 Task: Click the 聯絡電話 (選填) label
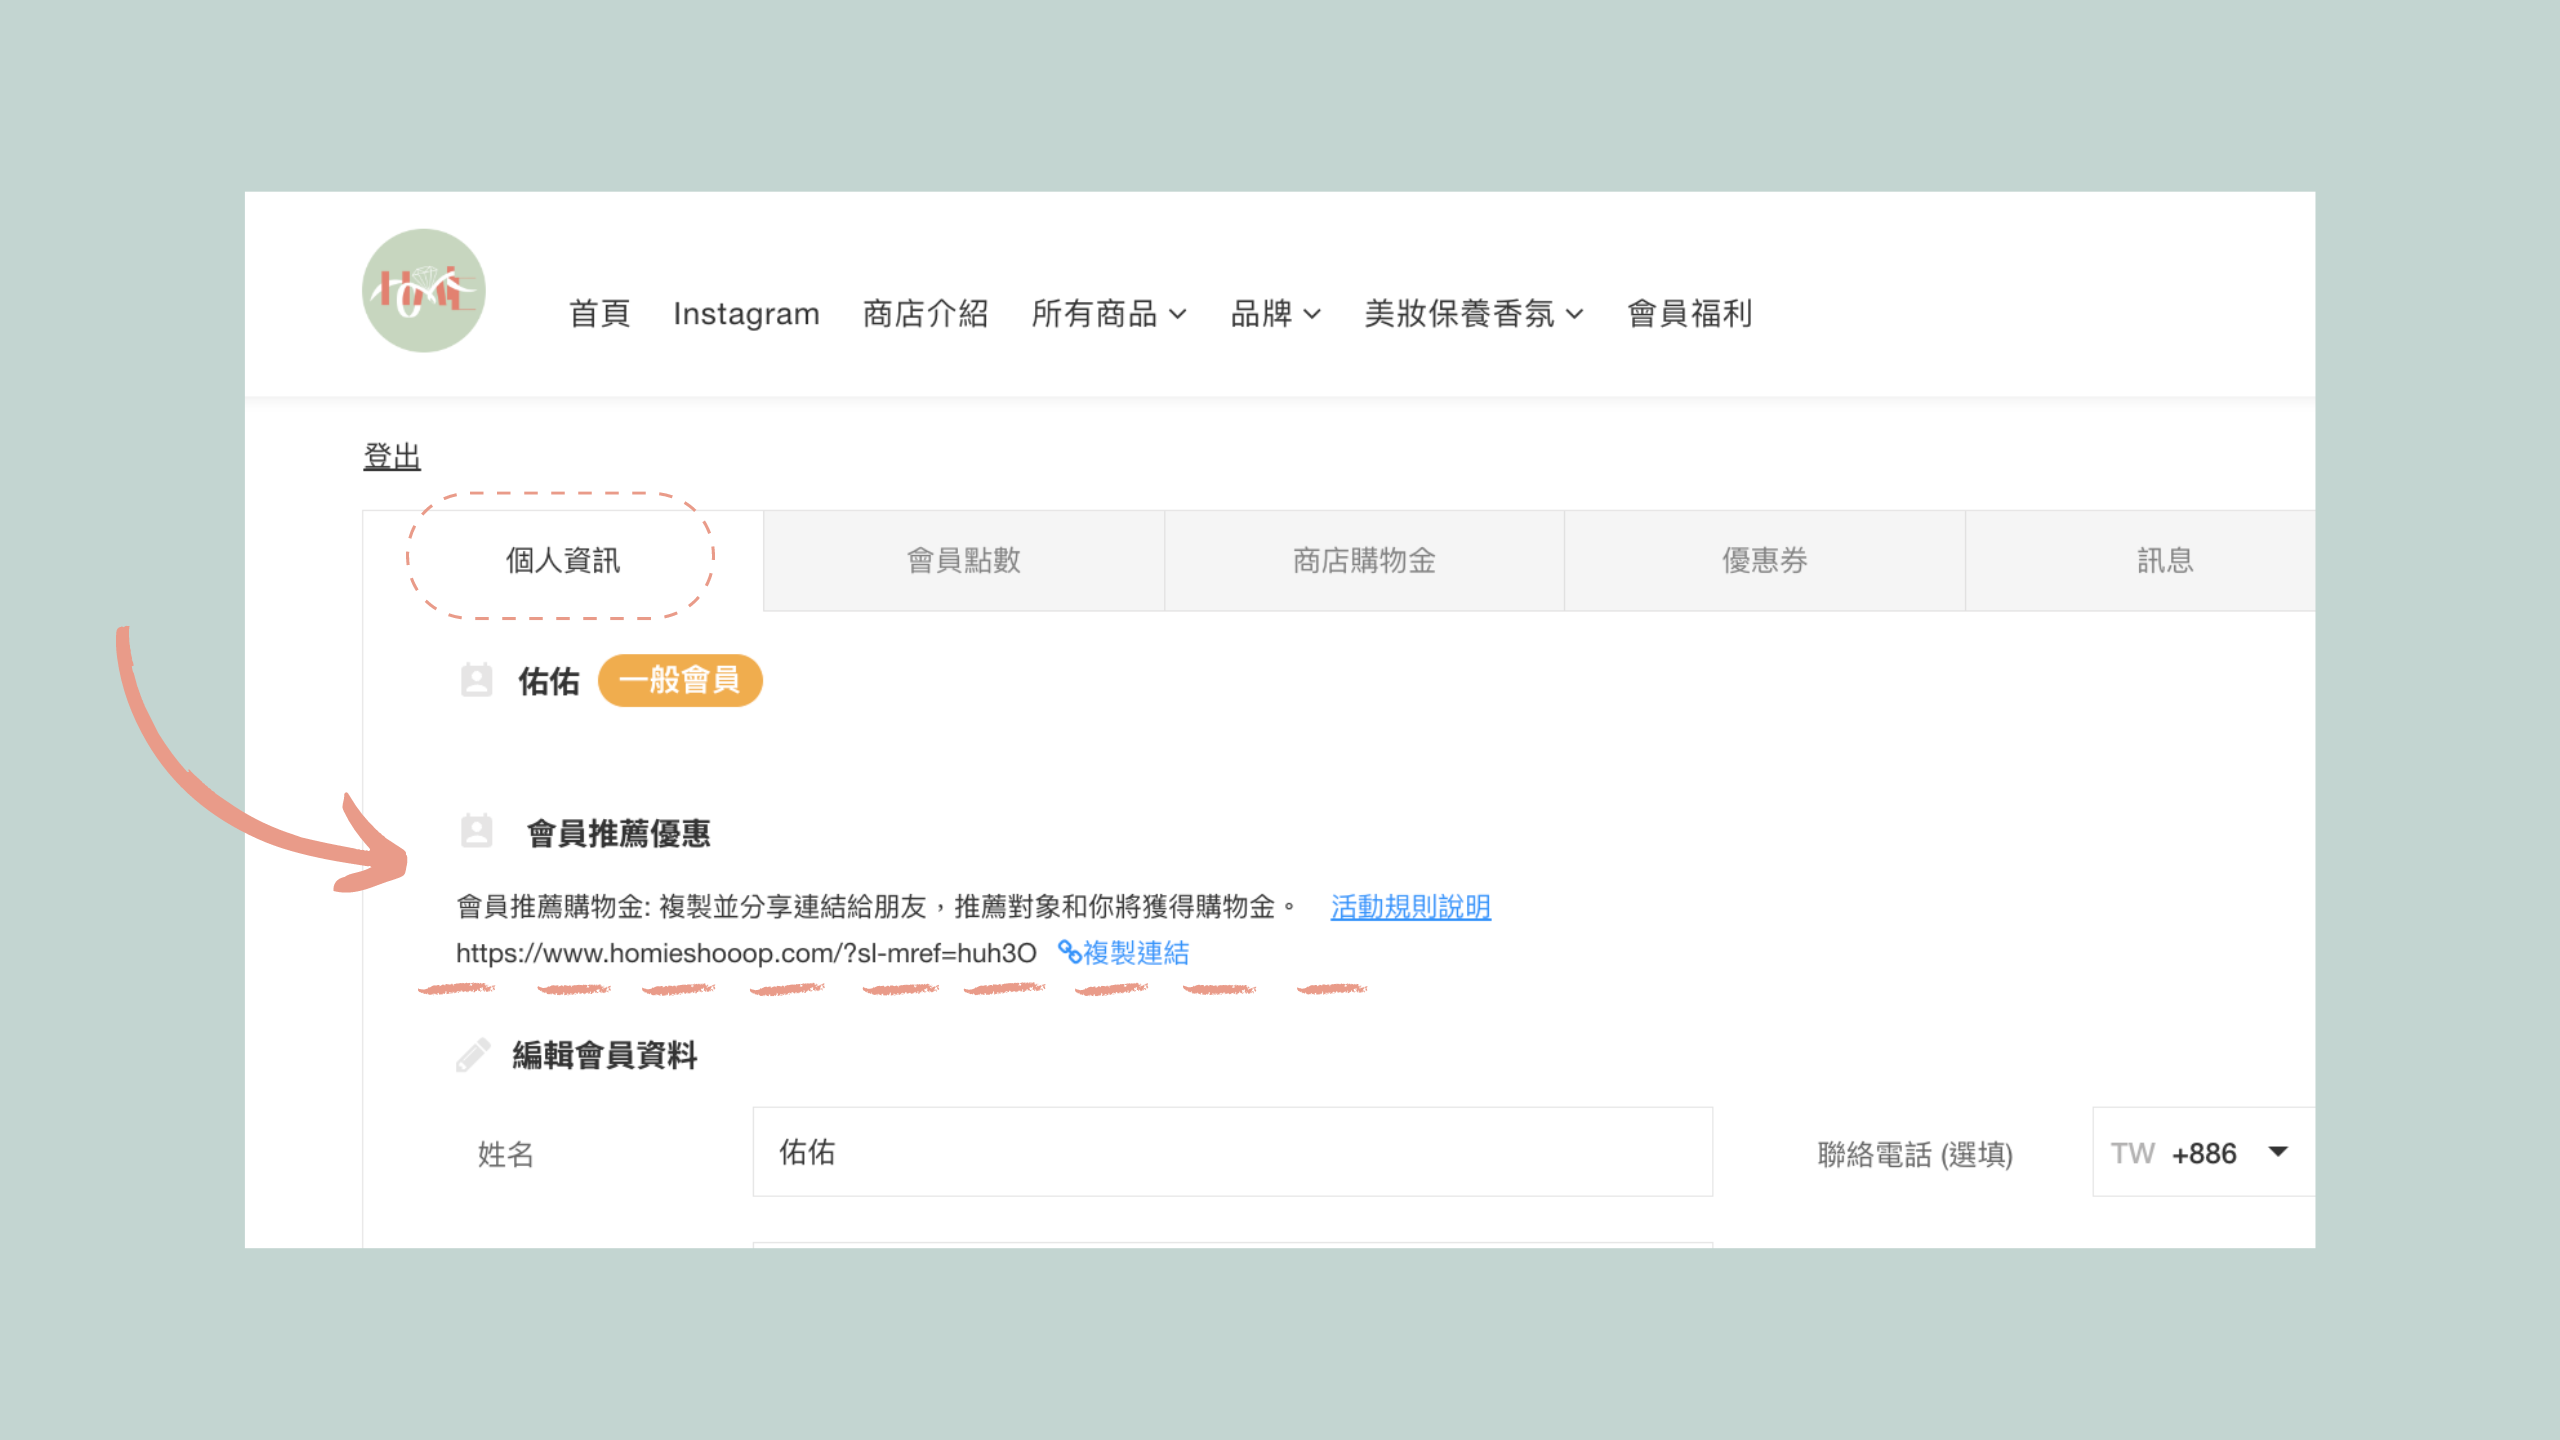pos(1915,1154)
